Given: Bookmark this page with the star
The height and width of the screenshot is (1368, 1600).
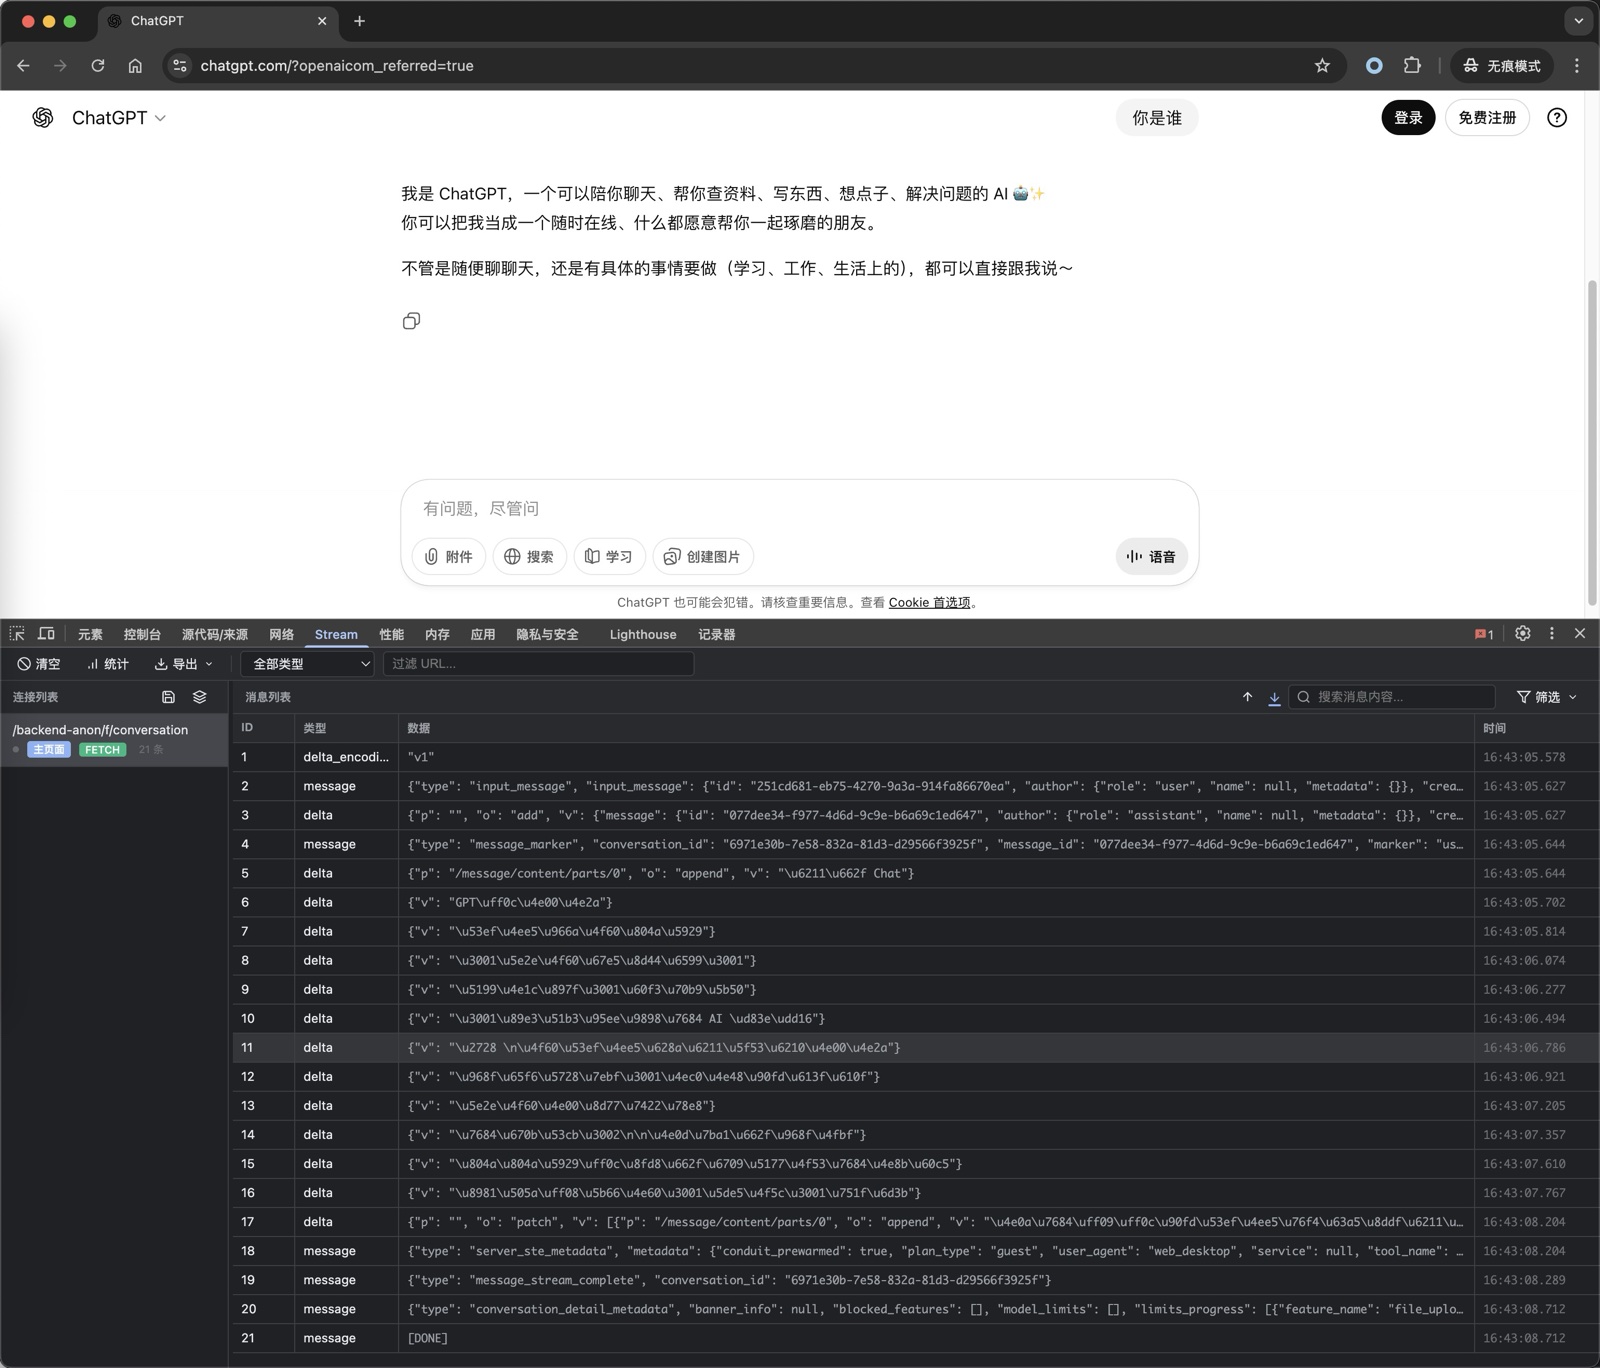Looking at the screenshot, I should (1322, 66).
